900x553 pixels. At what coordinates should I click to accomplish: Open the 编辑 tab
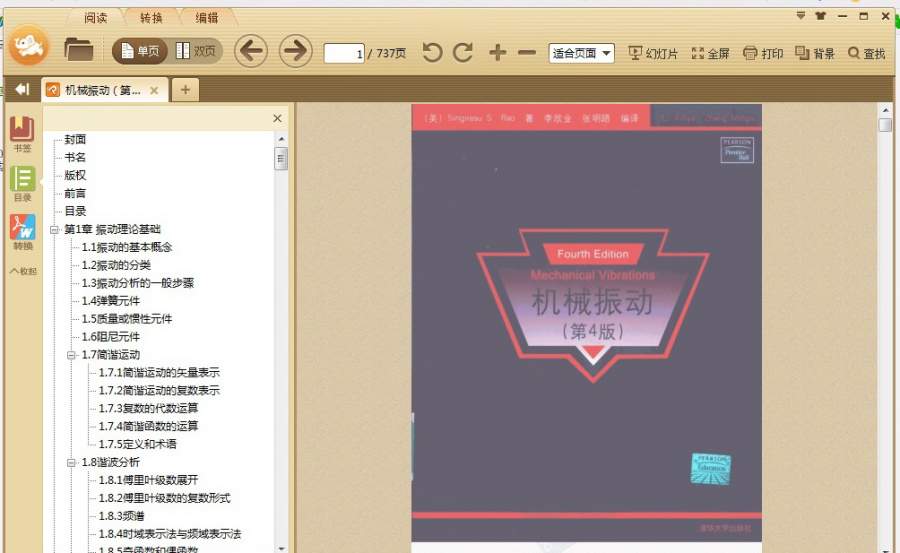click(x=207, y=18)
